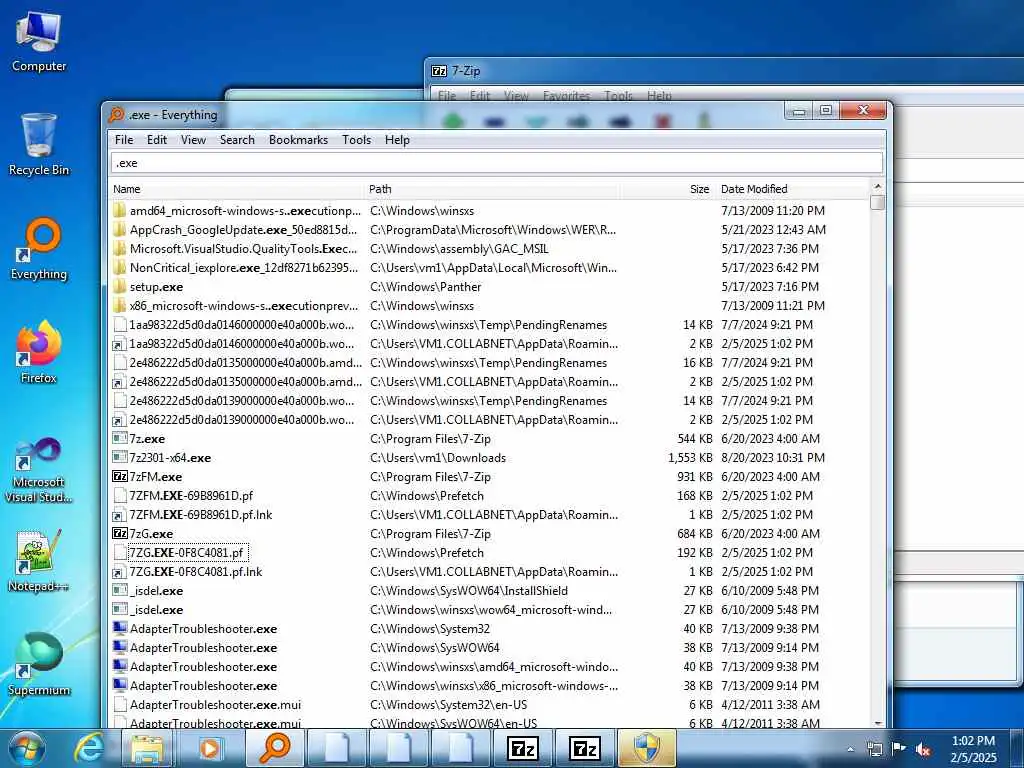Screen dimensions: 1024x768
Task: Open the Help menu in Everything
Action: coord(397,140)
